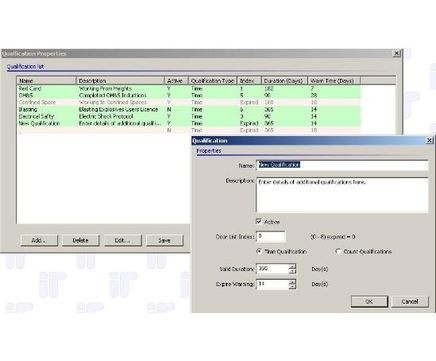Decrease Expire Warning with down spinner arrow
This screenshot has height=361, width=436.
292,287
